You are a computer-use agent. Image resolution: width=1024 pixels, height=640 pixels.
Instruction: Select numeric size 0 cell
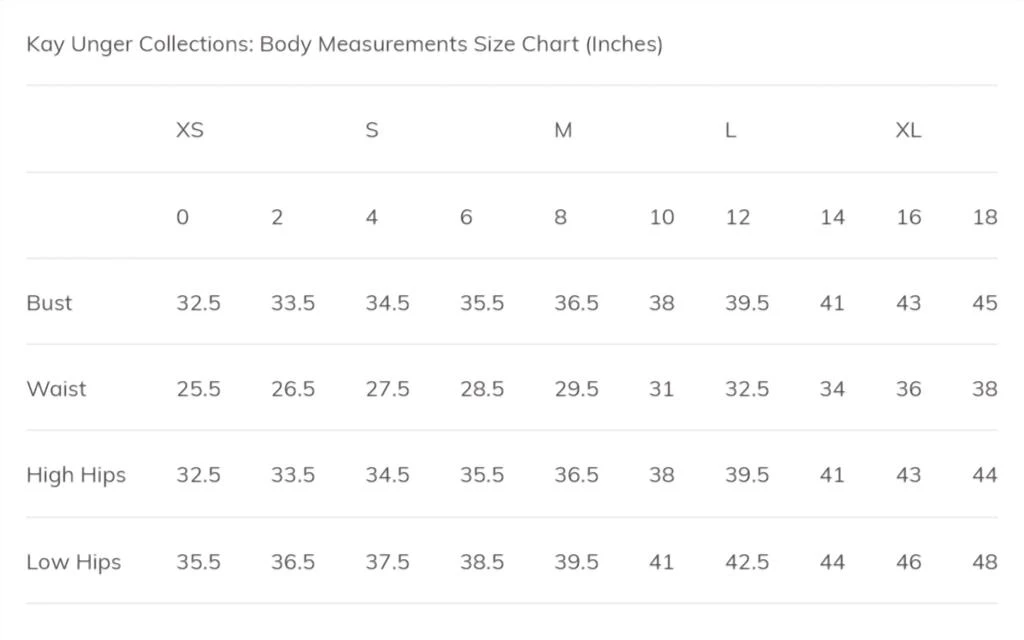point(183,217)
